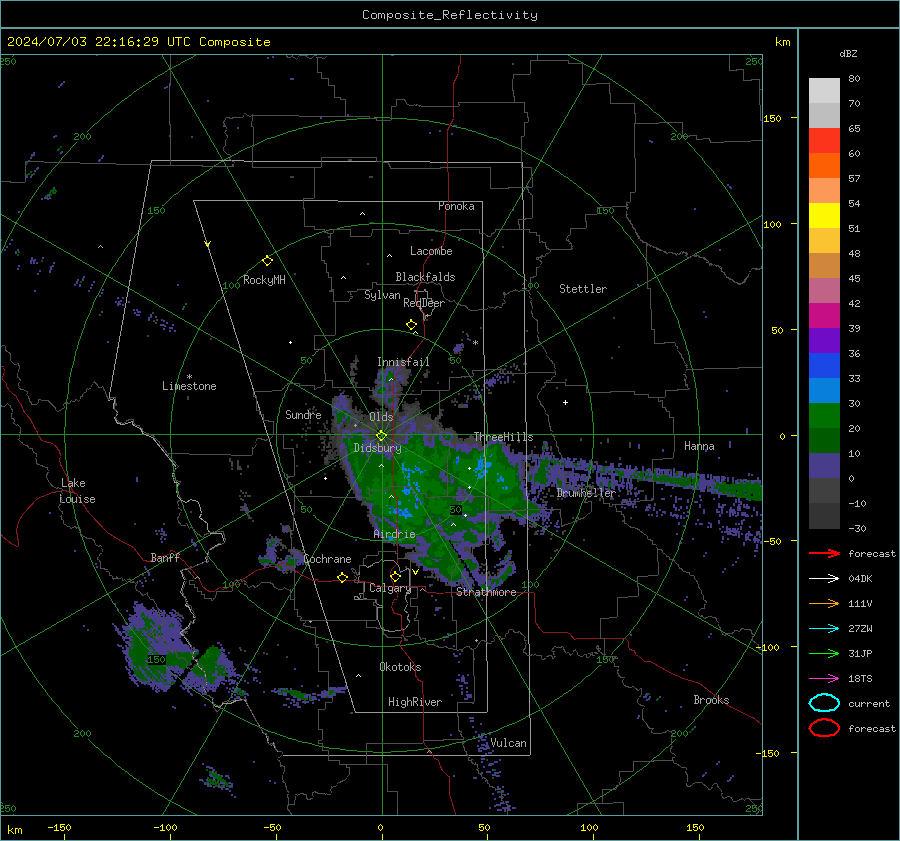
Task: Click the Lacombe city label
Action: (x=431, y=251)
